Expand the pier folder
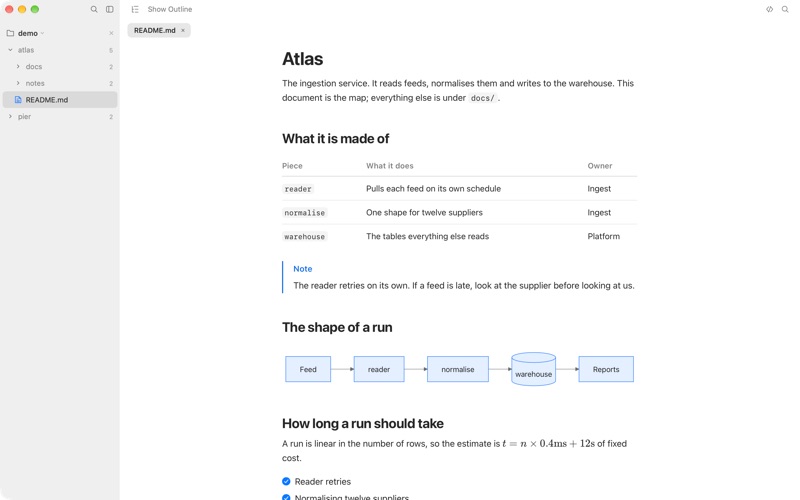Screen dimensions: 800x500 [x=10, y=117]
